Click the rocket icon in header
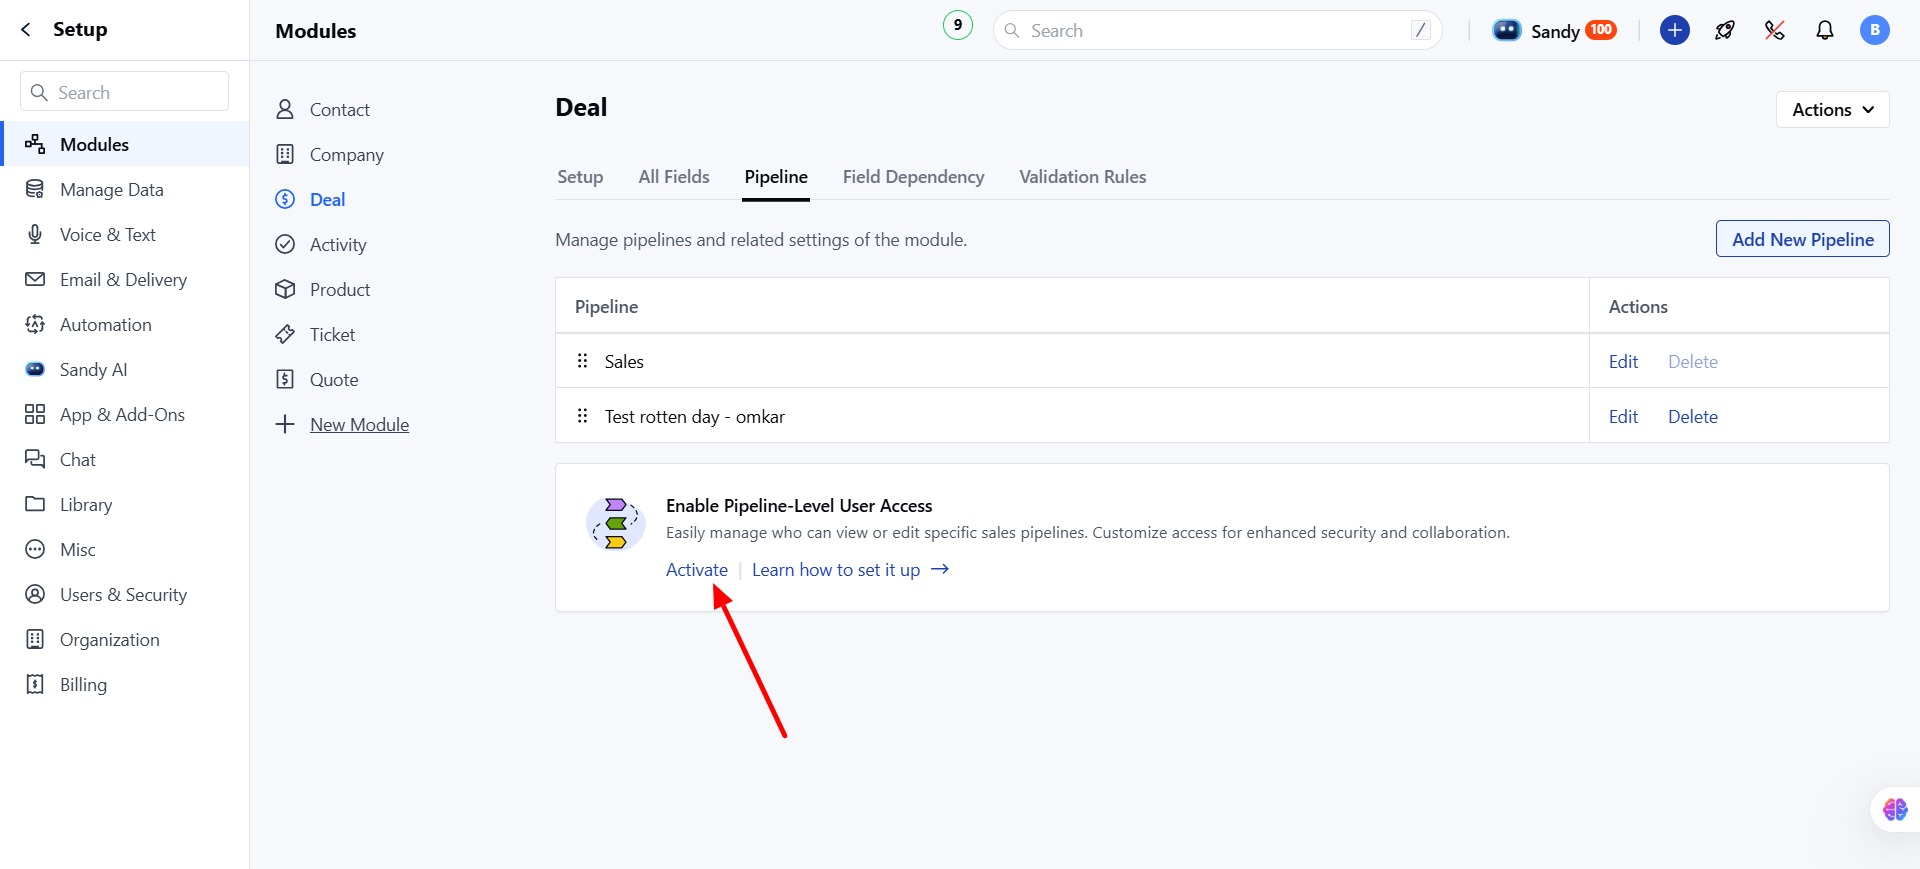Image resolution: width=1920 pixels, height=869 pixels. pyautogui.click(x=1725, y=30)
